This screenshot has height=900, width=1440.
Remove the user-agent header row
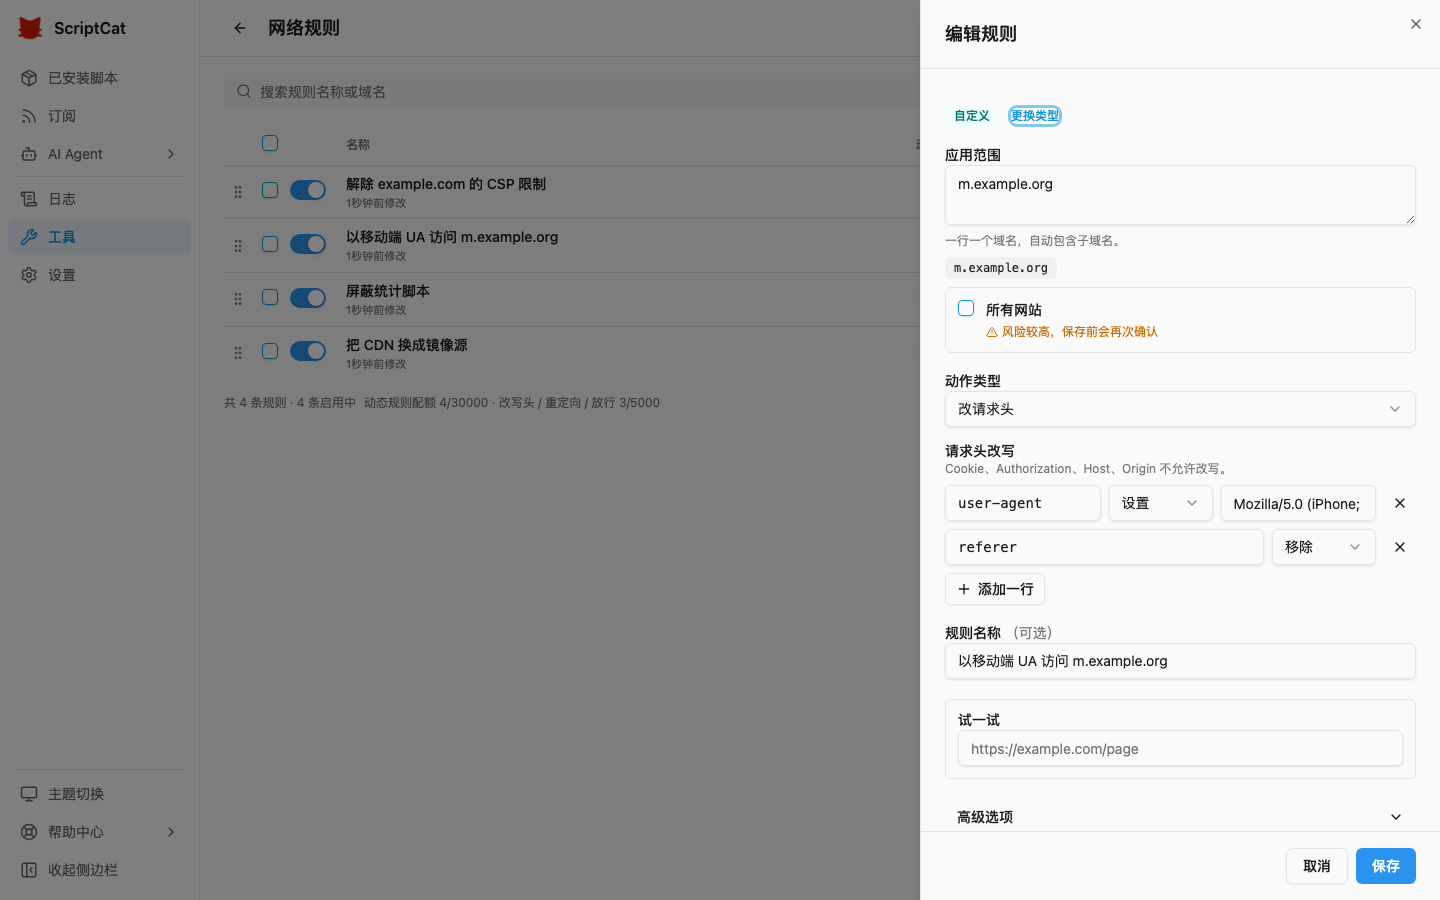(x=1400, y=503)
